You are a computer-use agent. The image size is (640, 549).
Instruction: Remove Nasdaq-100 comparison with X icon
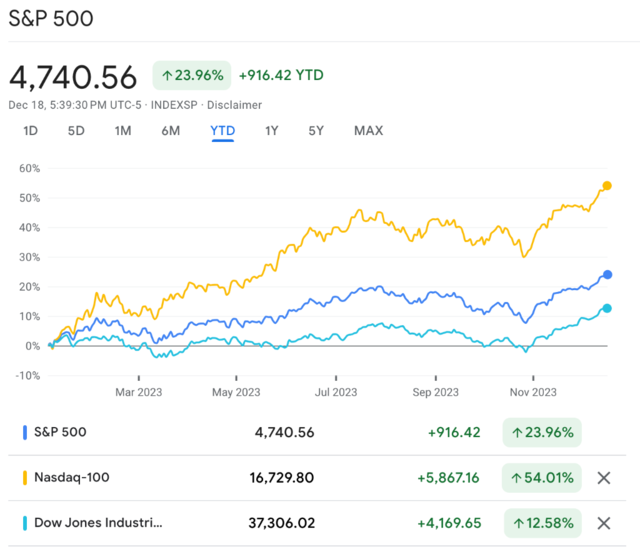click(x=603, y=478)
